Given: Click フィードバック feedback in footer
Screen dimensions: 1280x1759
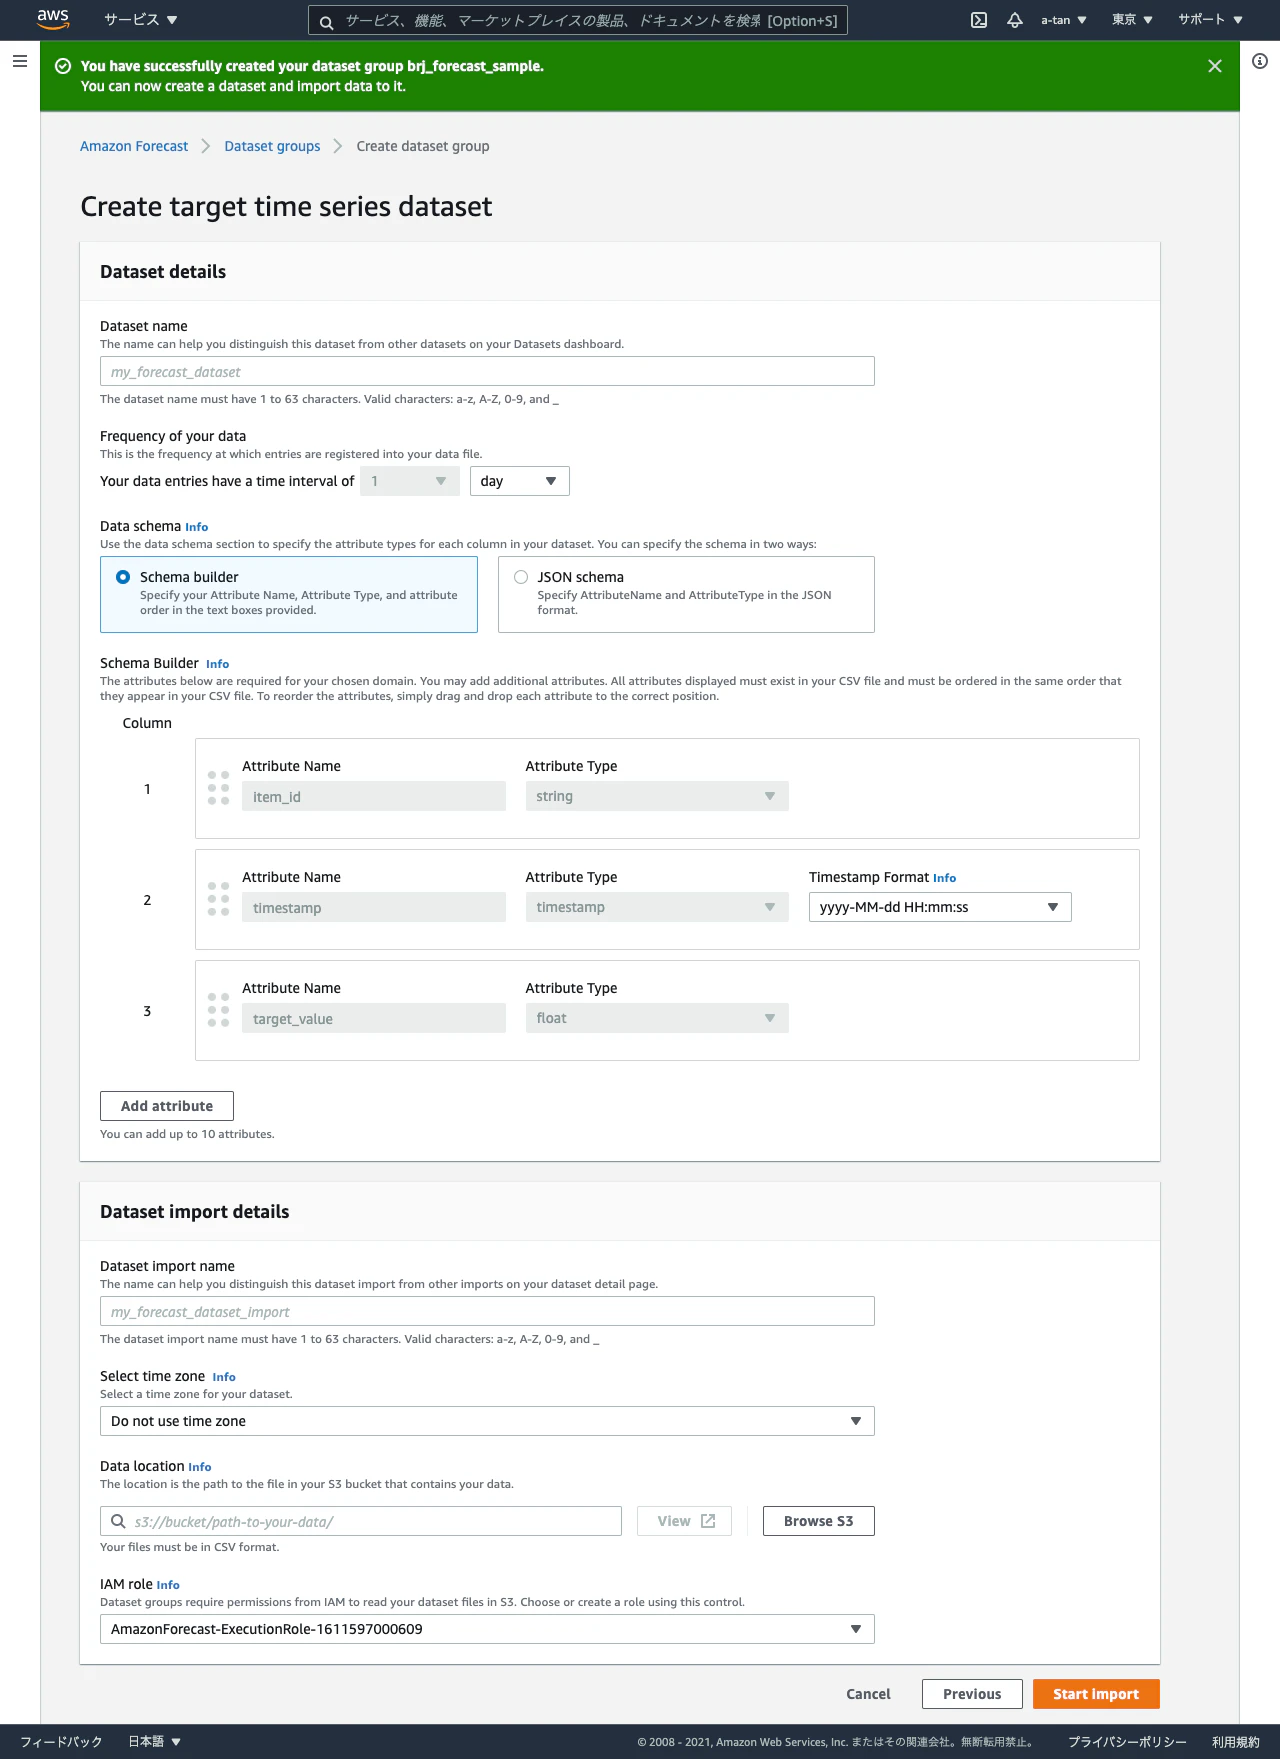Looking at the screenshot, I should tap(61, 1741).
